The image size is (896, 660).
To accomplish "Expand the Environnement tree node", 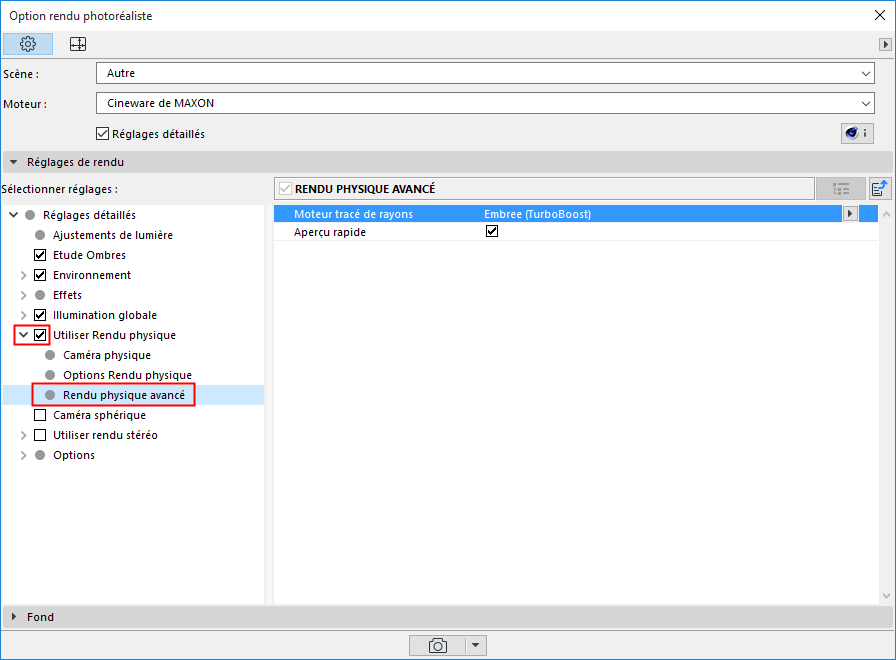I will click(23, 275).
